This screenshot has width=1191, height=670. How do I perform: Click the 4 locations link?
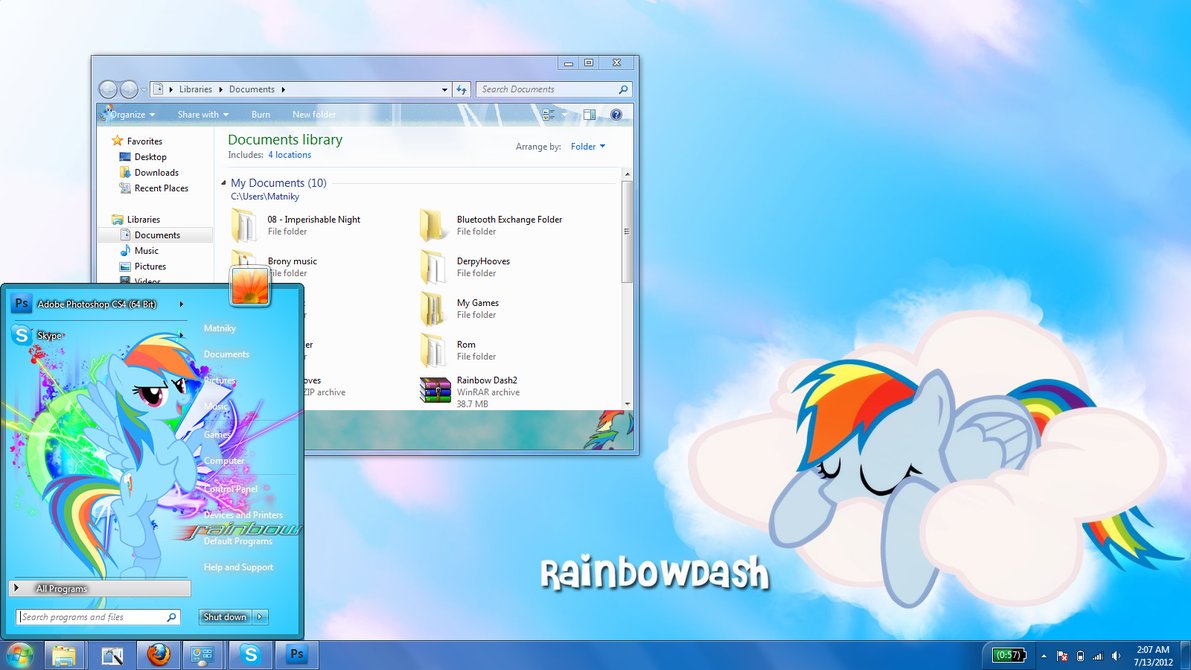[x=289, y=155]
